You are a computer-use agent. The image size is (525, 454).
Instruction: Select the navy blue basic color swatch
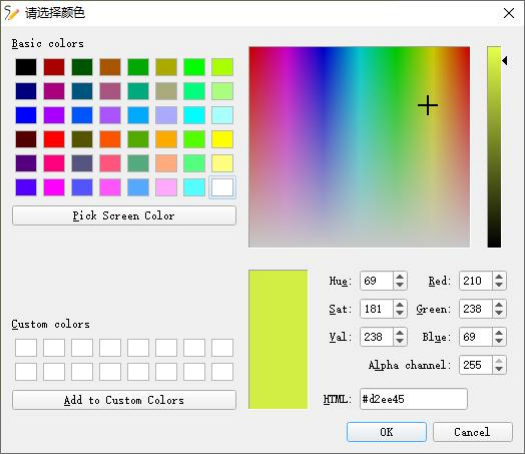[x=26, y=91]
